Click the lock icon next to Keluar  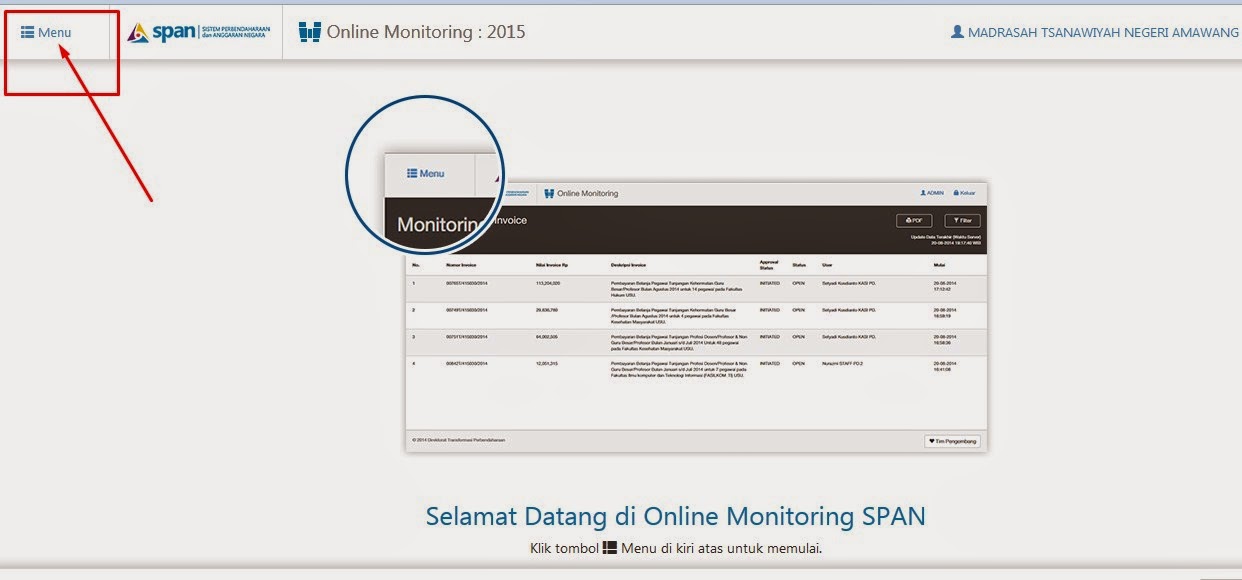pyautogui.click(x=955, y=192)
